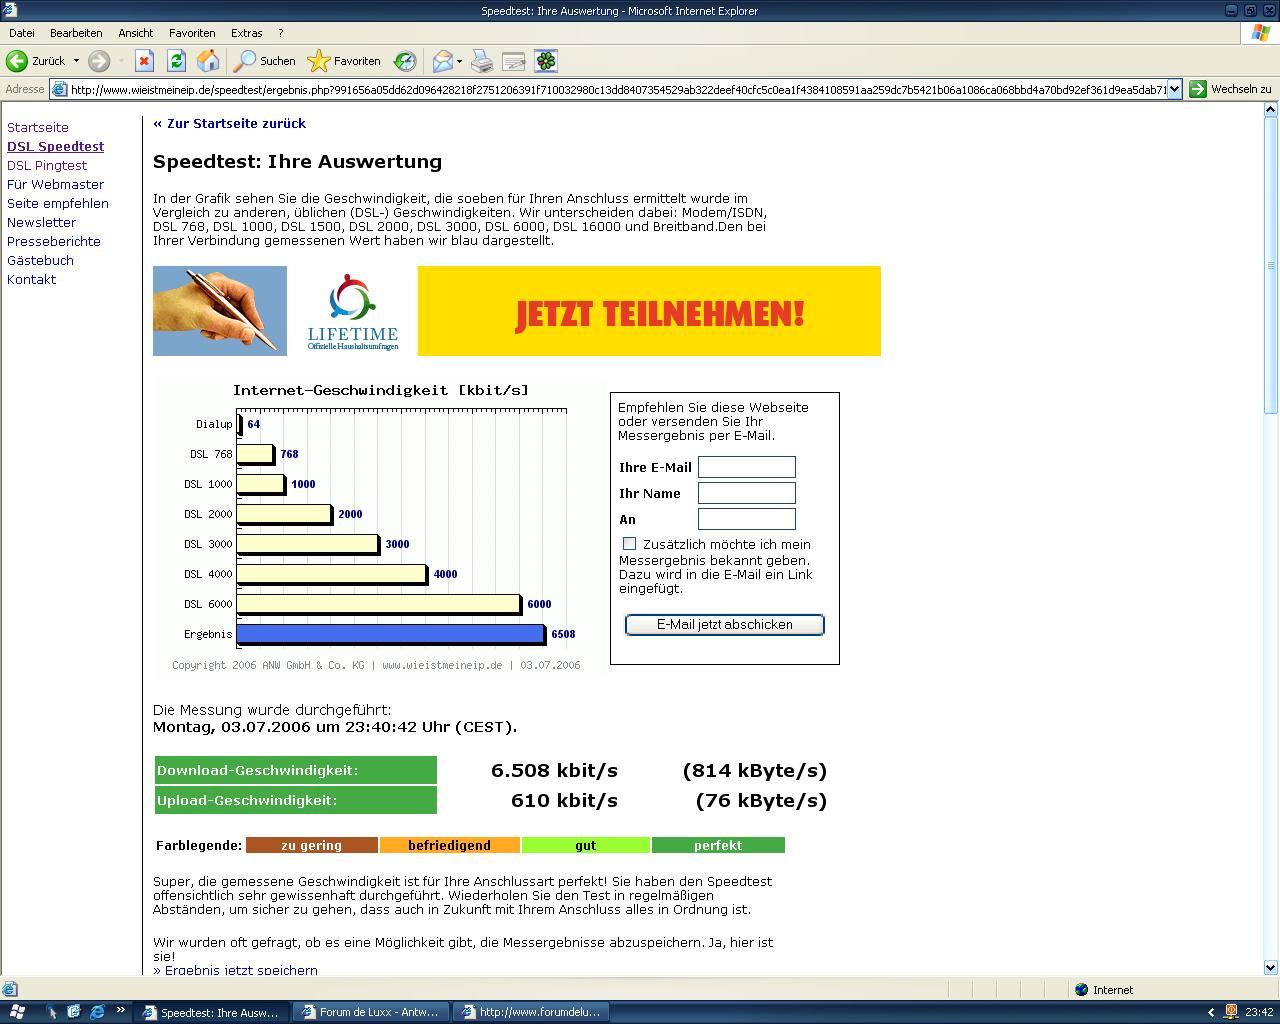Click Zur Startseite zurück link

(229, 124)
